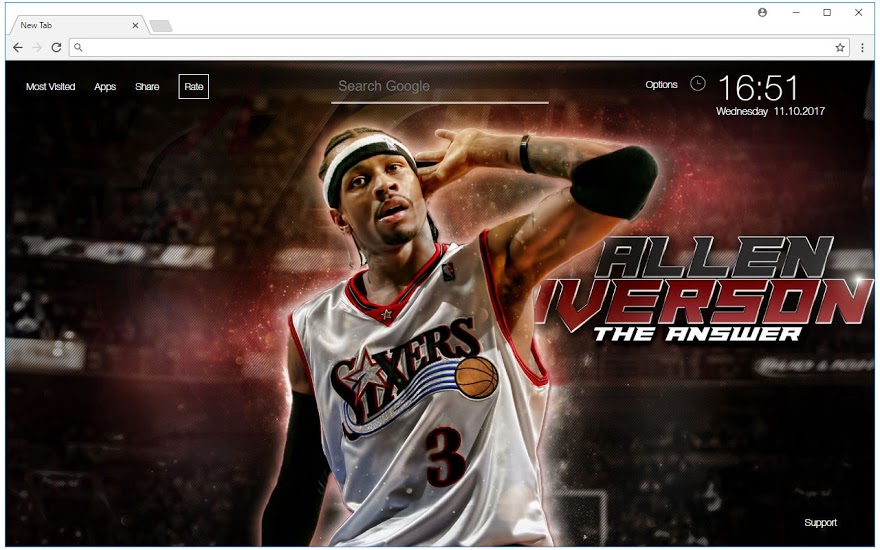This screenshot has width=880, height=550.
Task: Select the New Tab tab
Action: point(70,25)
